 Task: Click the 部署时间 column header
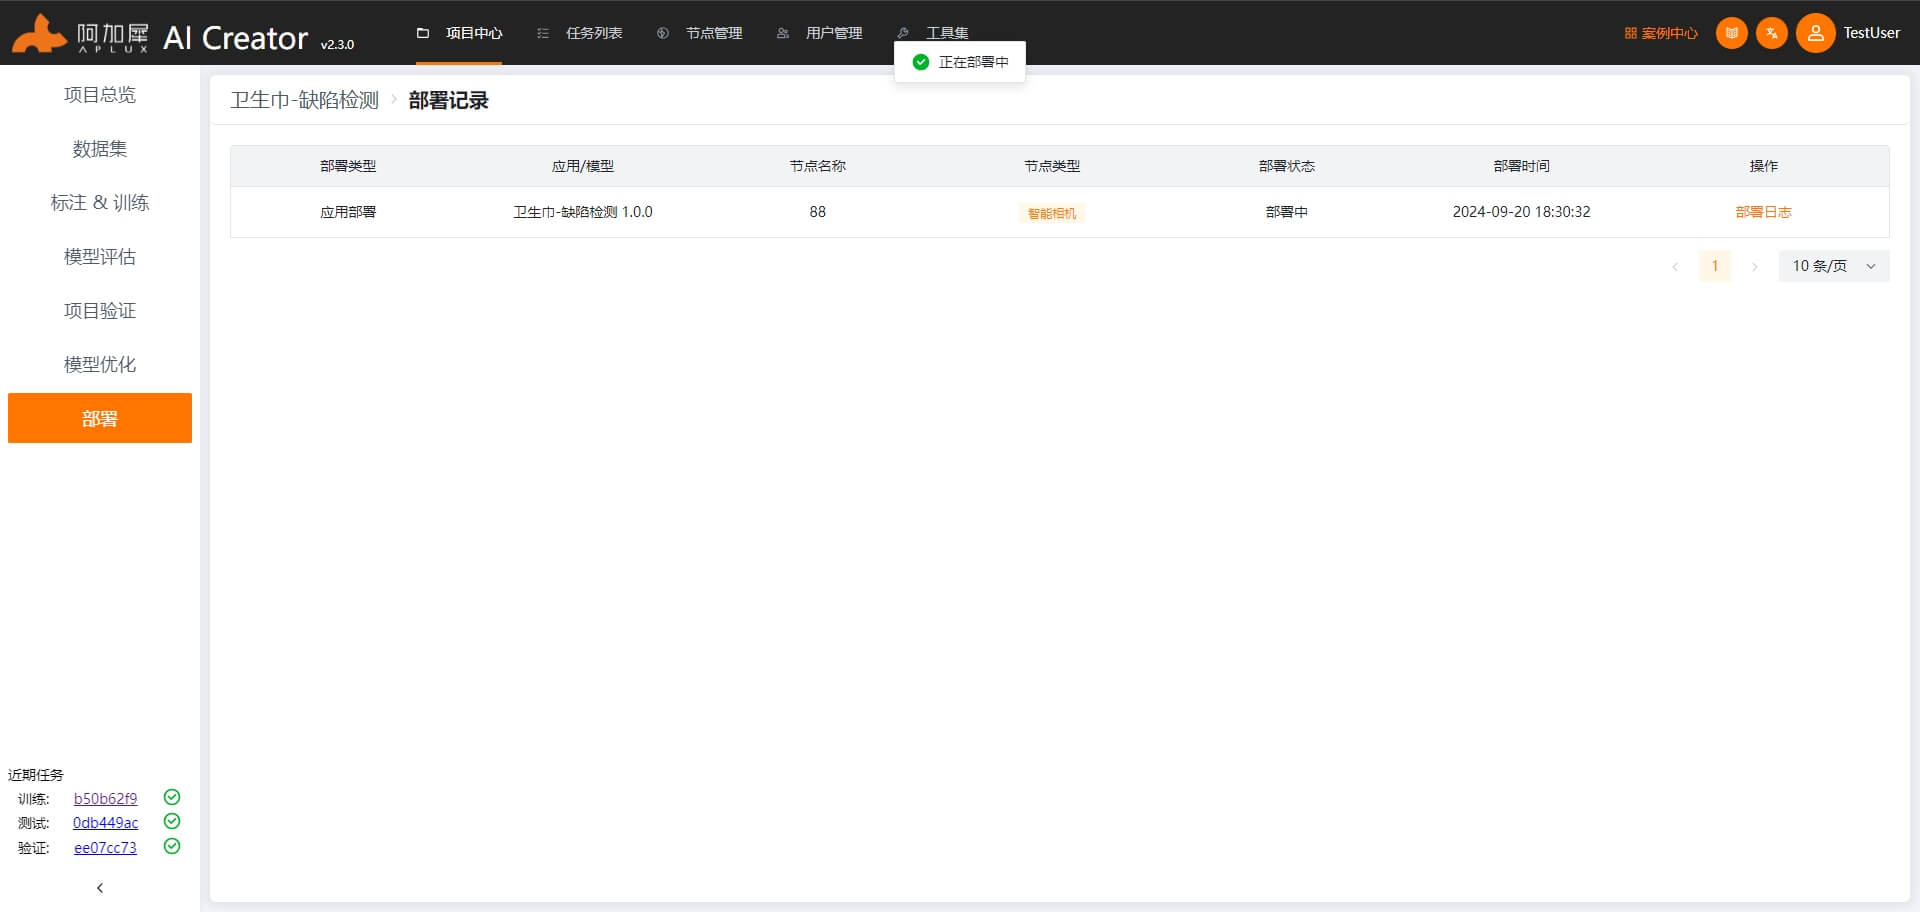click(x=1521, y=166)
